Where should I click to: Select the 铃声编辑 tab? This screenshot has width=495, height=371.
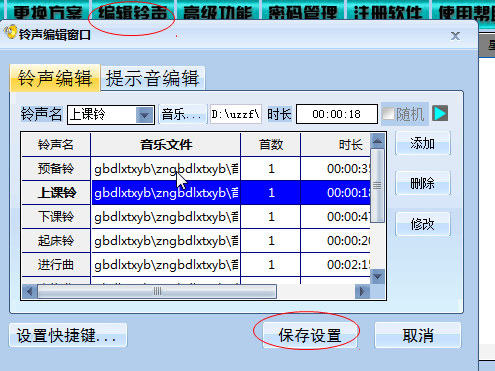point(55,78)
